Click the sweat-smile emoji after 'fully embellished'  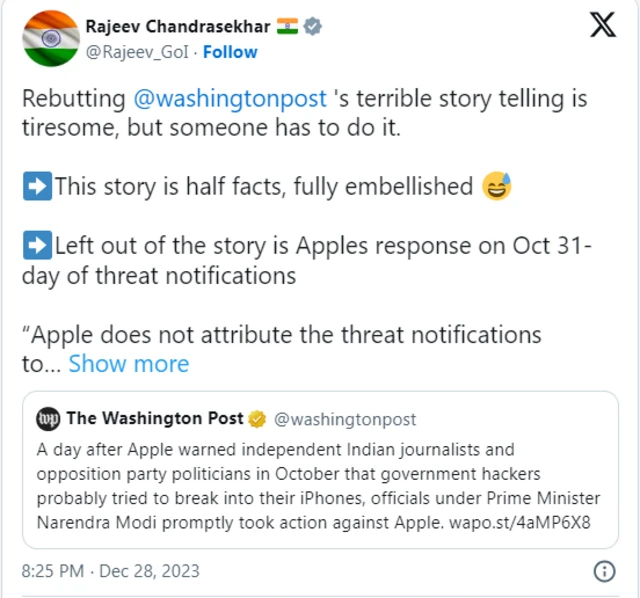[x=495, y=186]
